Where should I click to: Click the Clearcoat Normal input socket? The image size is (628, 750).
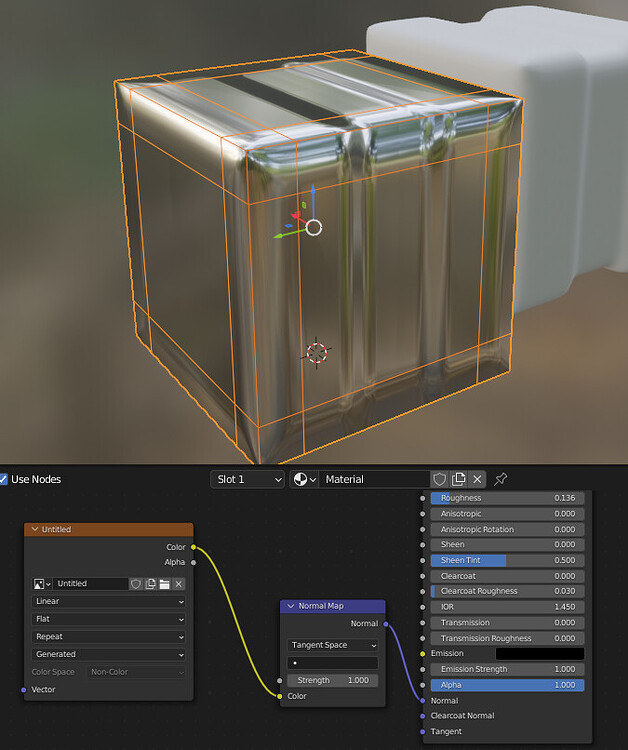[x=422, y=716]
